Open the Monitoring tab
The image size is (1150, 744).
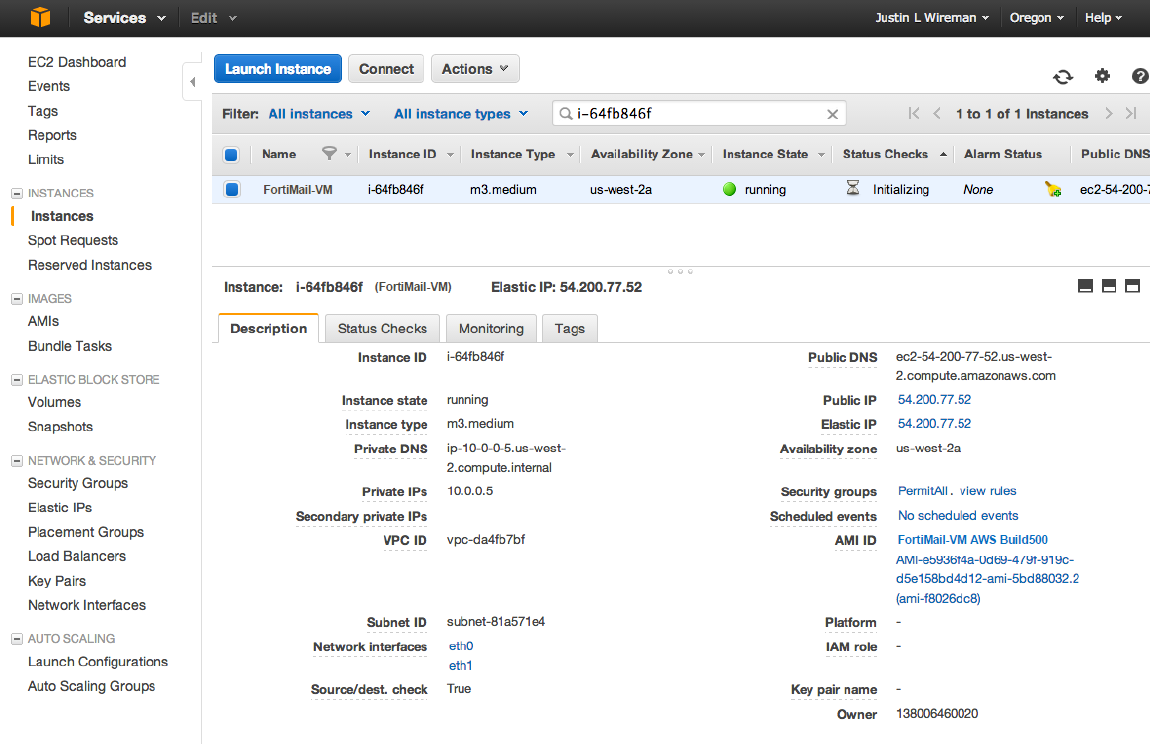point(491,328)
